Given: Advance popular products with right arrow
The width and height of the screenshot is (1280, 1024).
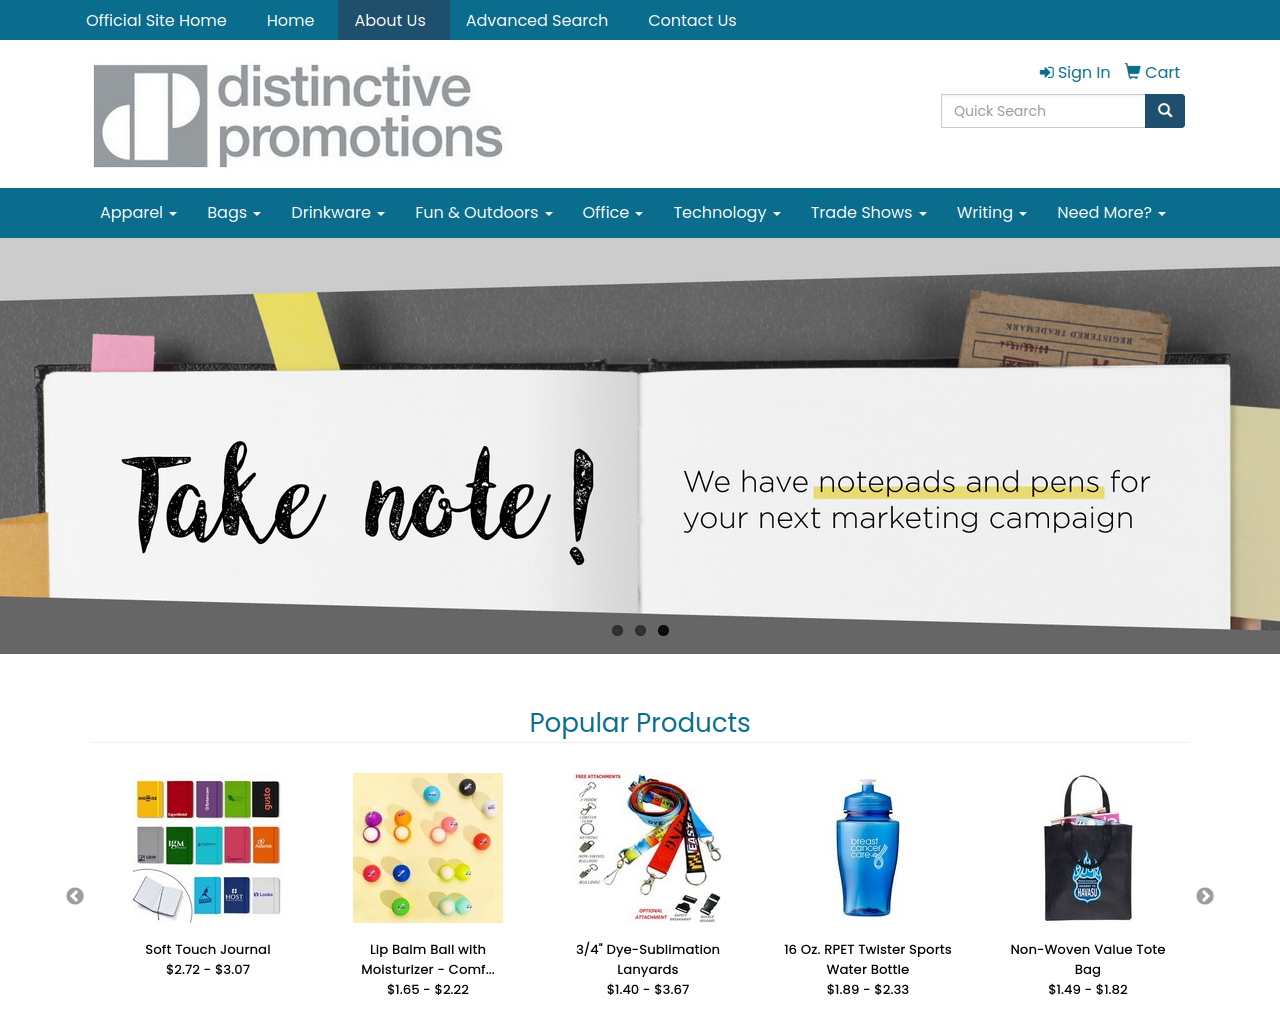Looking at the screenshot, I should click(x=1205, y=896).
